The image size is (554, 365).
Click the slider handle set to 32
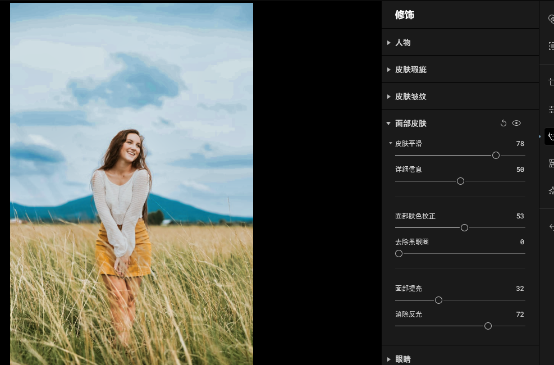[x=438, y=300]
